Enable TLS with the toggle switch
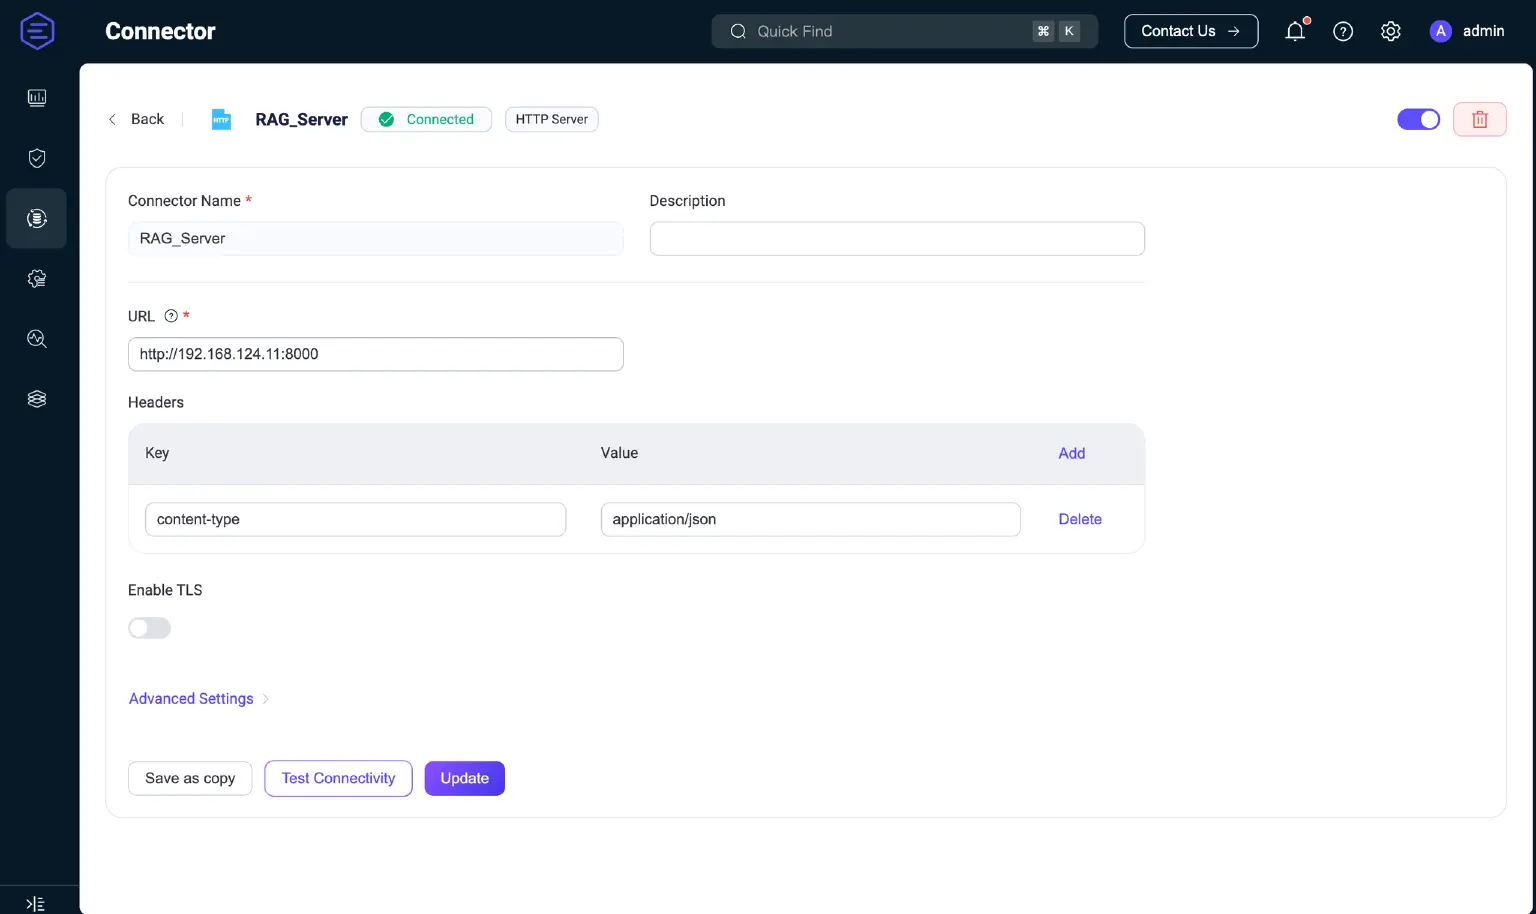 [149, 627]
